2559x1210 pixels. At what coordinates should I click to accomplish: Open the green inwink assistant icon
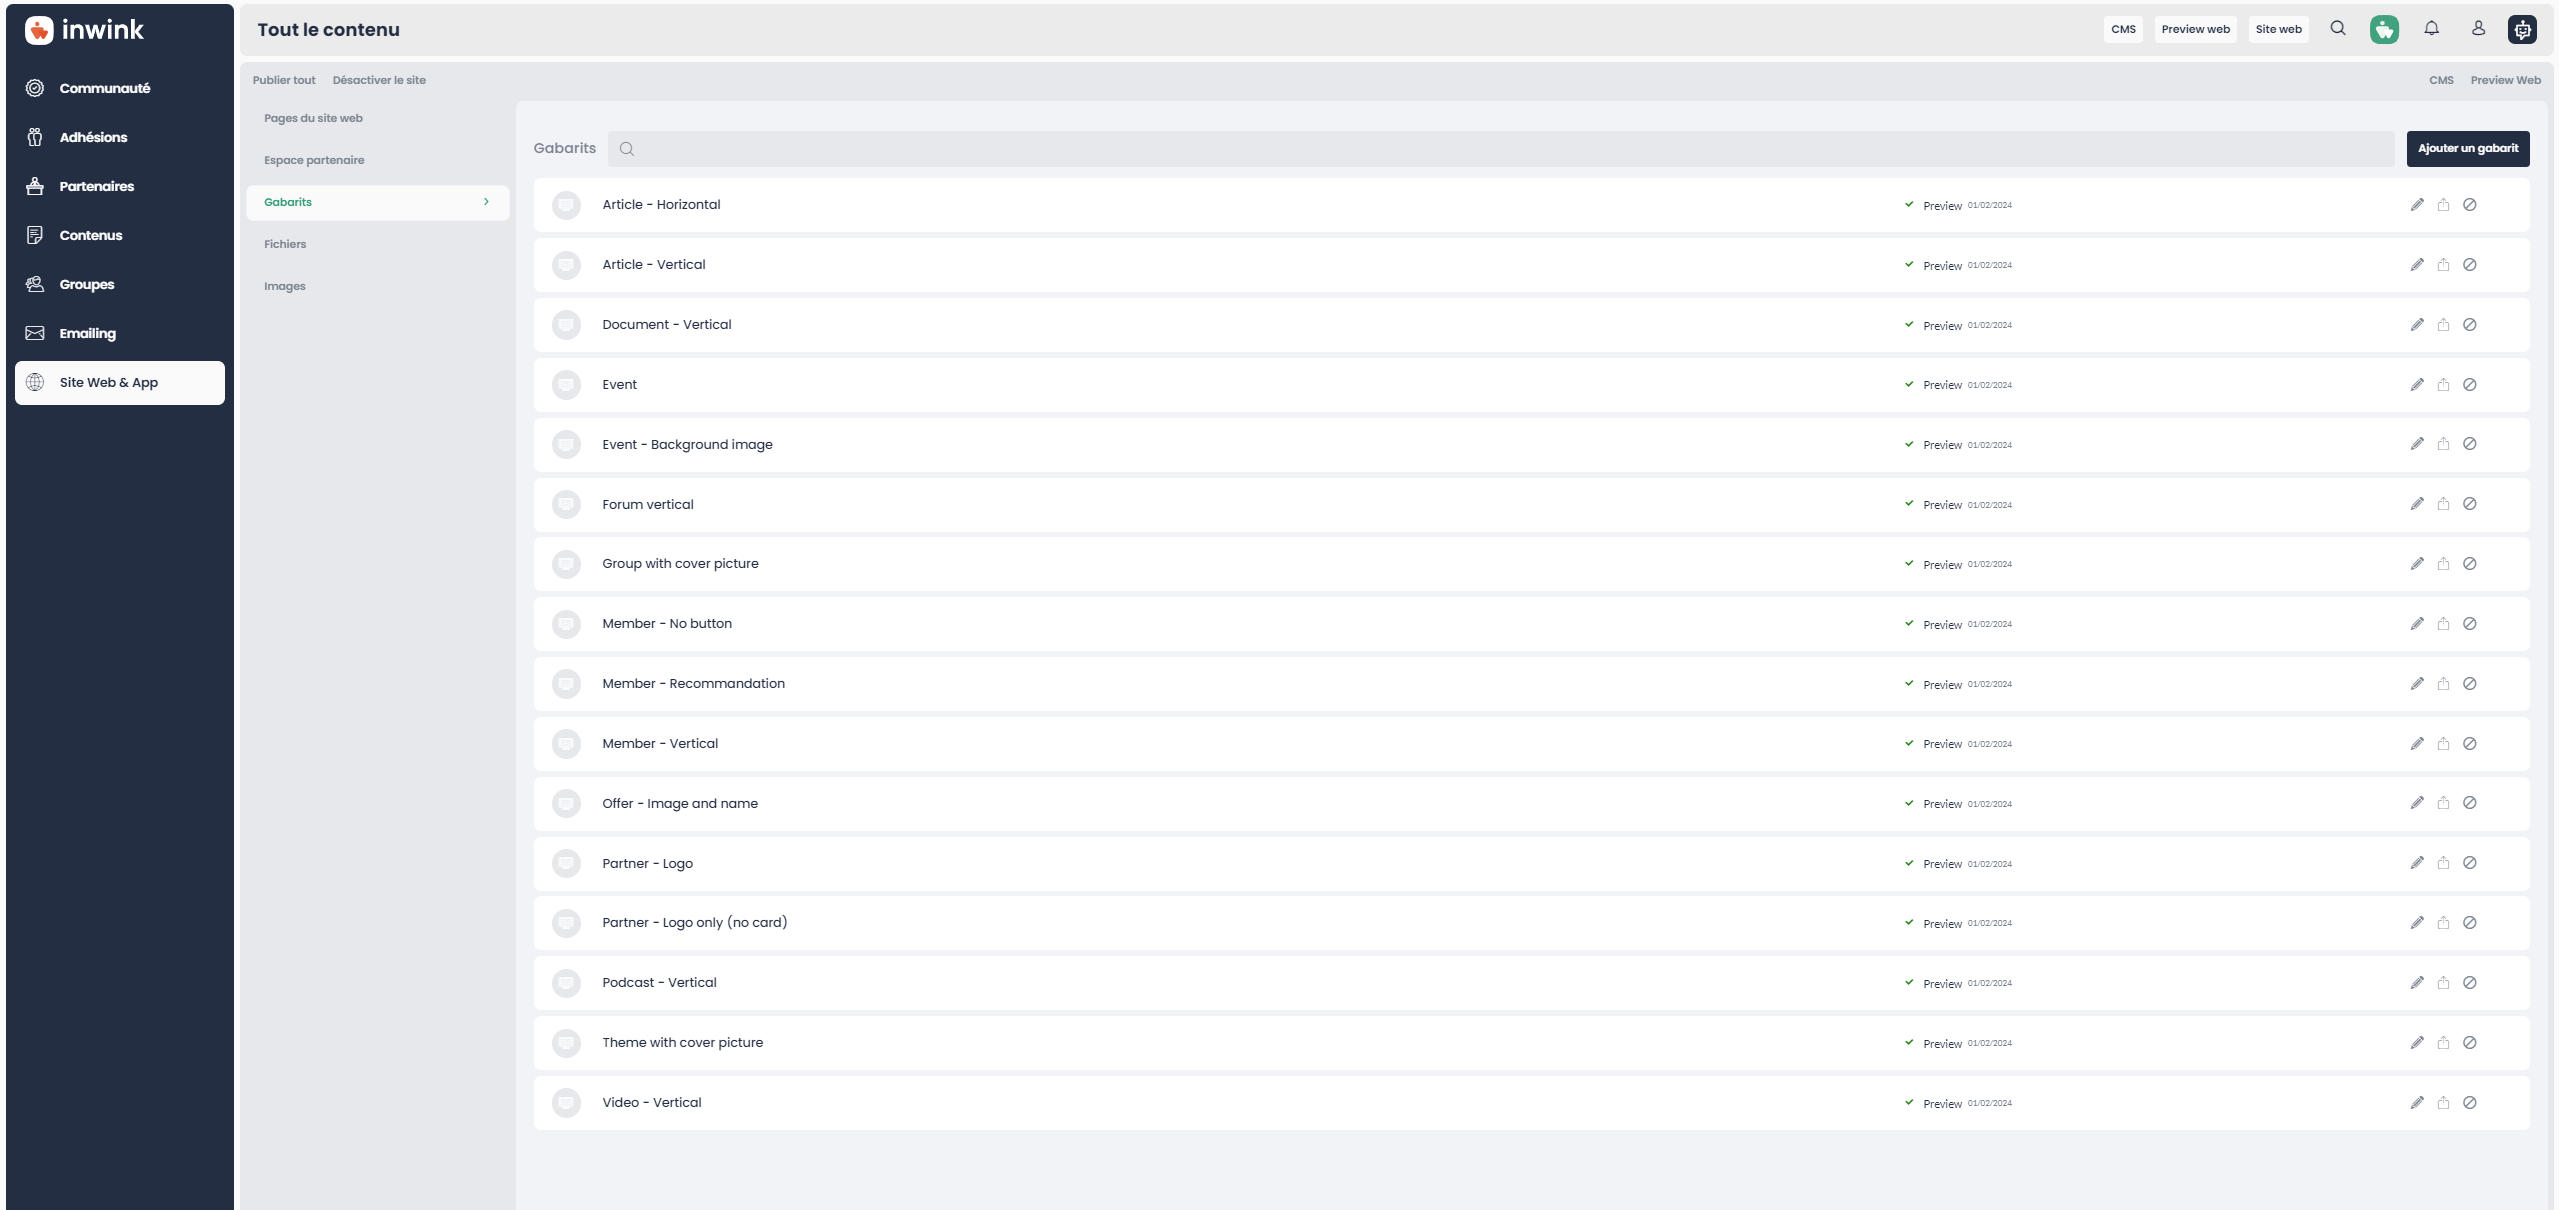(x=2384, y=29)
